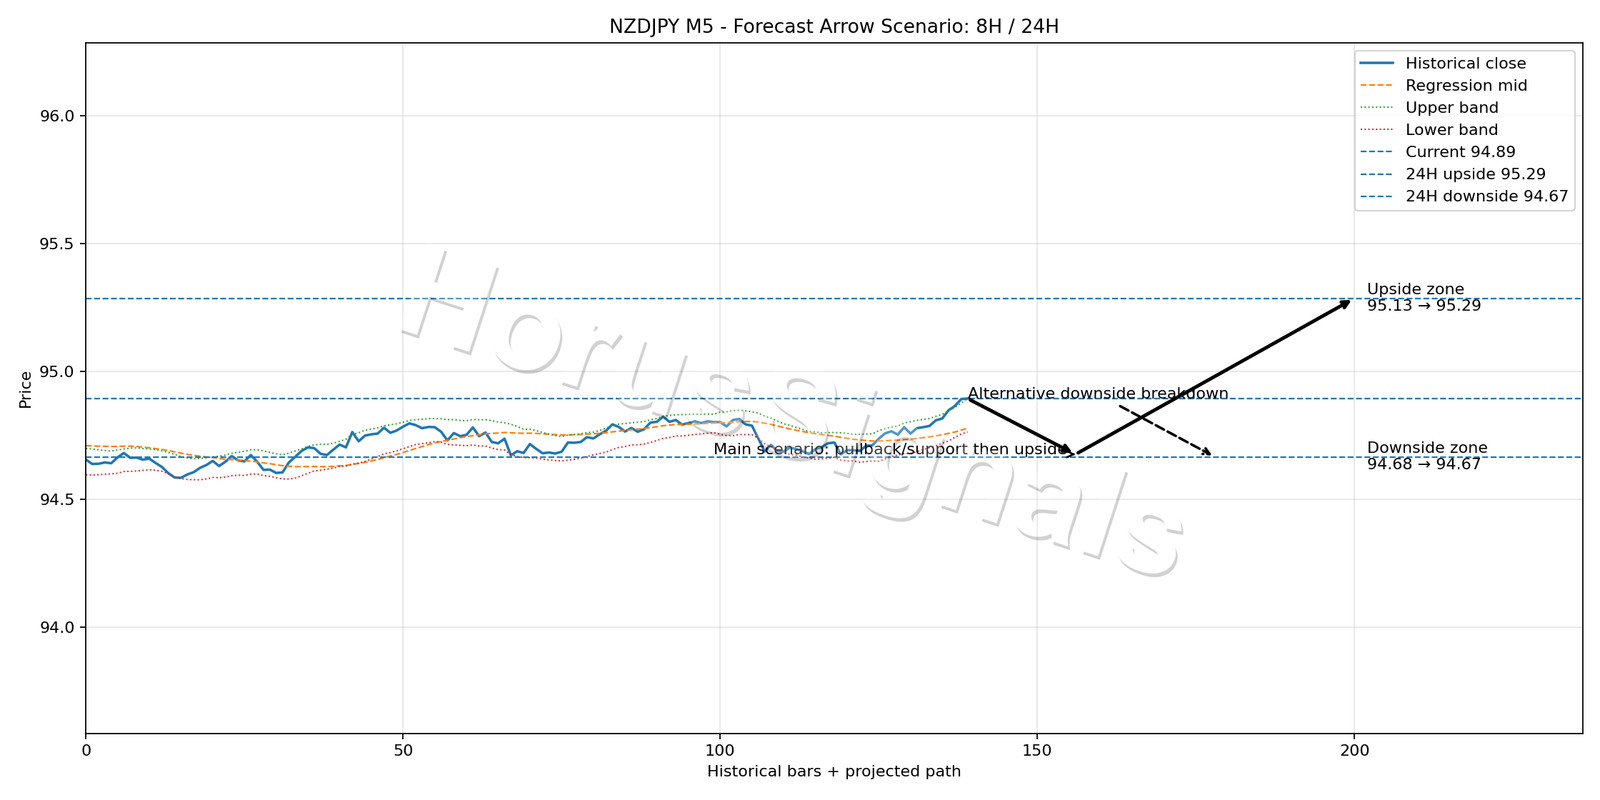This screenshot has height=800, width=1600.
Task: Click the '94.68 → 94.67' range text
Action: click(x=1424, y=465)
